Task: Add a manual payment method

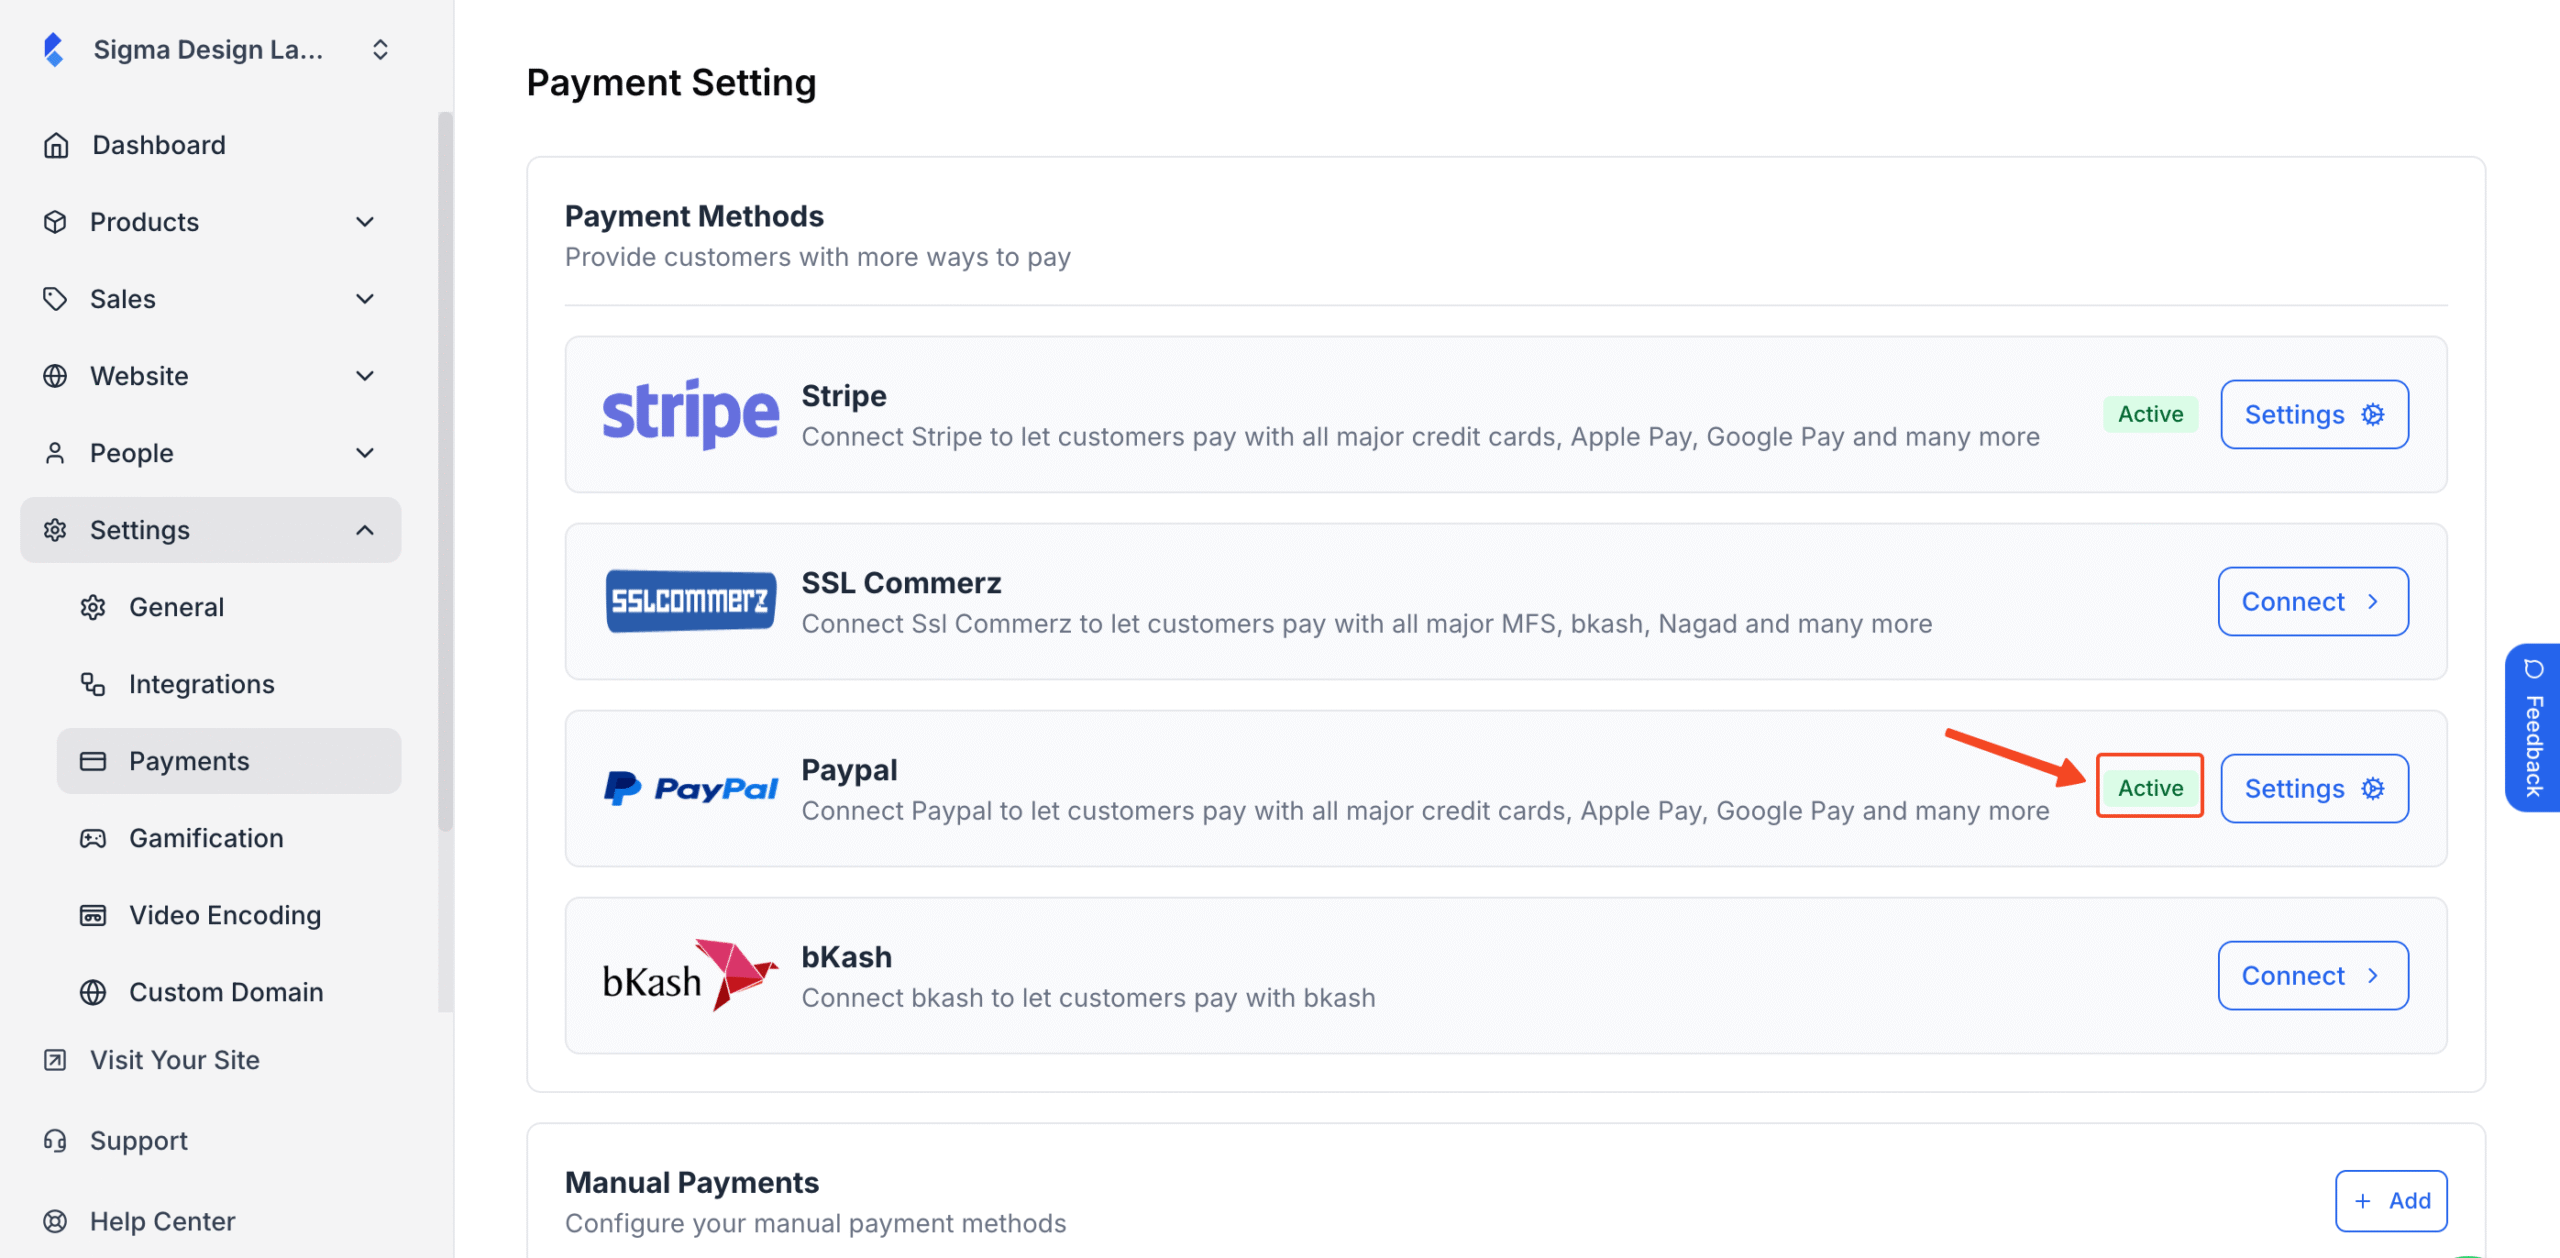Action: (x=2390, y=1201)
